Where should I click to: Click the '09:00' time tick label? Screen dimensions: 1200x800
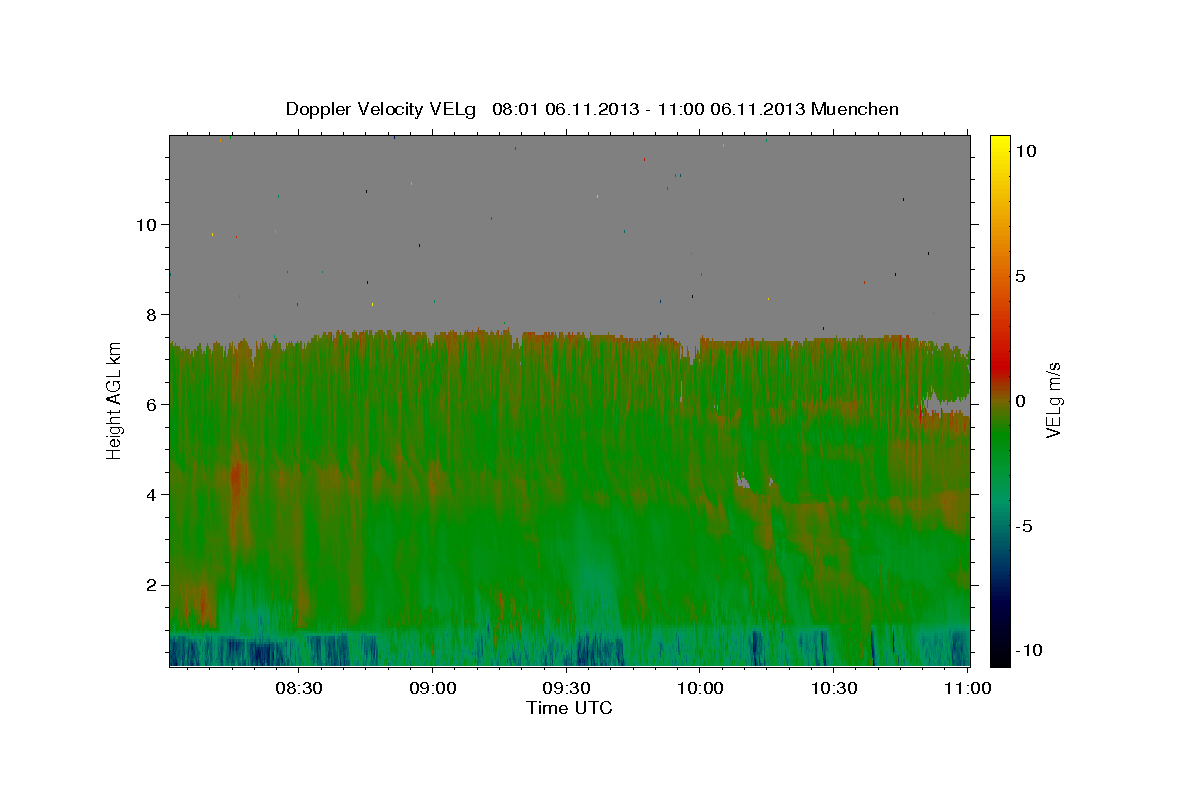[x=432, y=688]
